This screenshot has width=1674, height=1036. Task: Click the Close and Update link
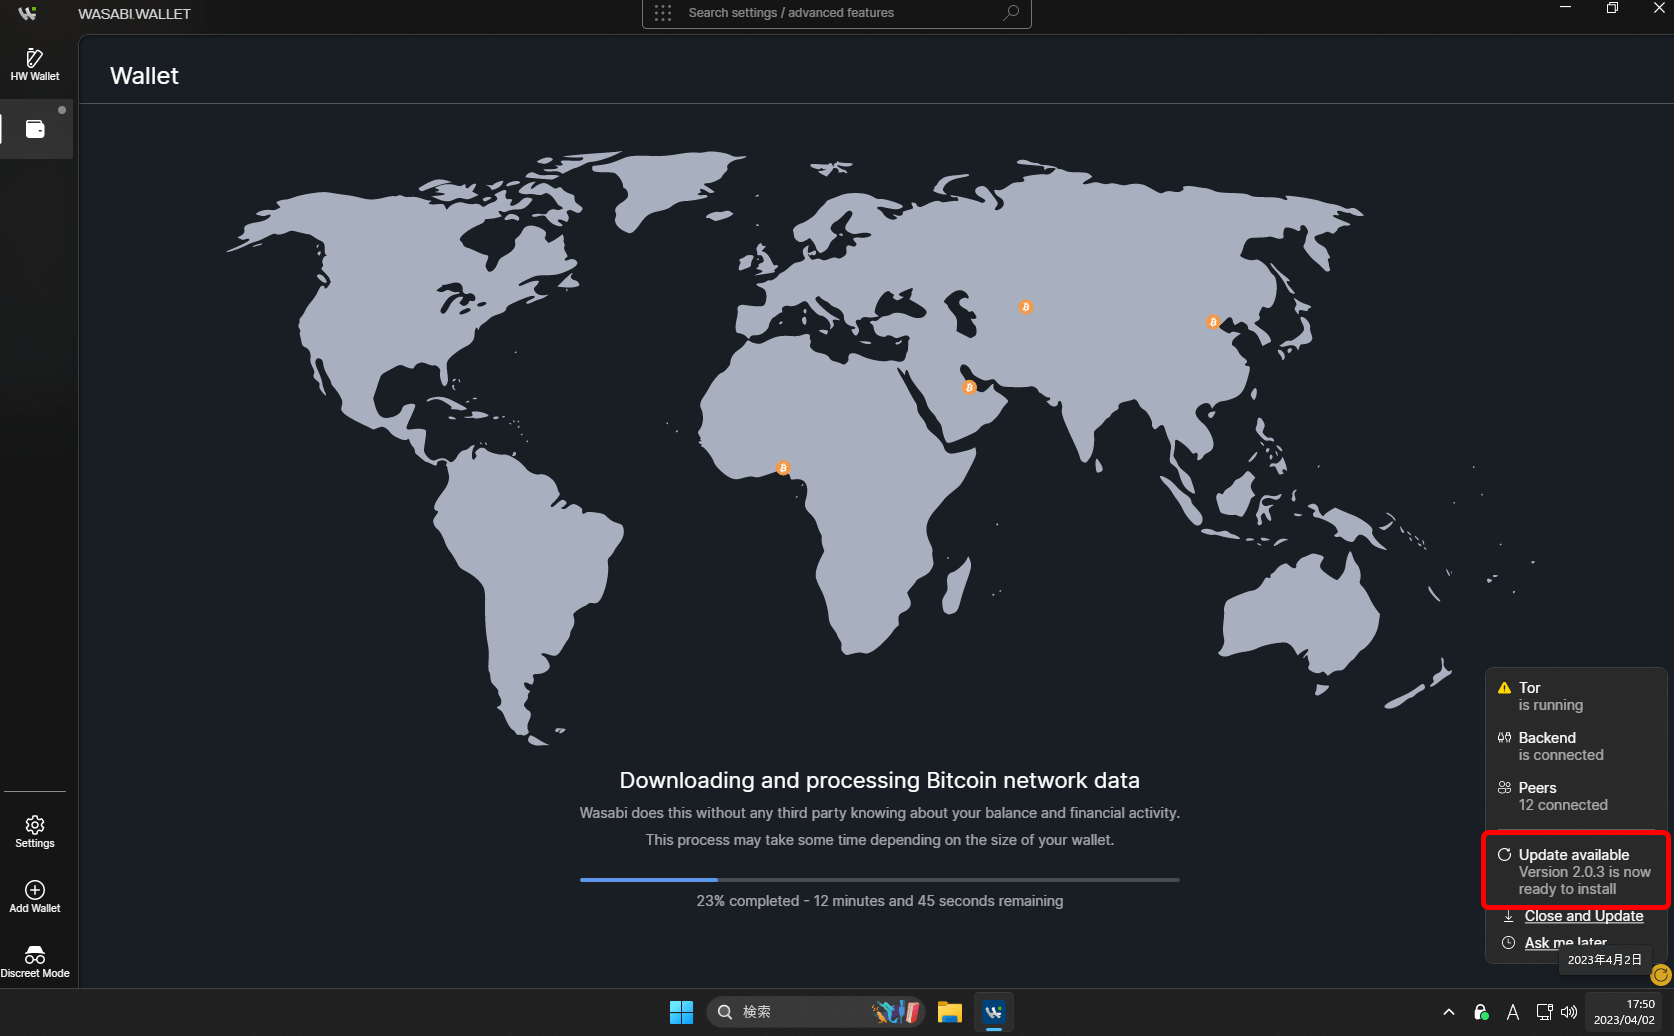tap(1584, 916)
